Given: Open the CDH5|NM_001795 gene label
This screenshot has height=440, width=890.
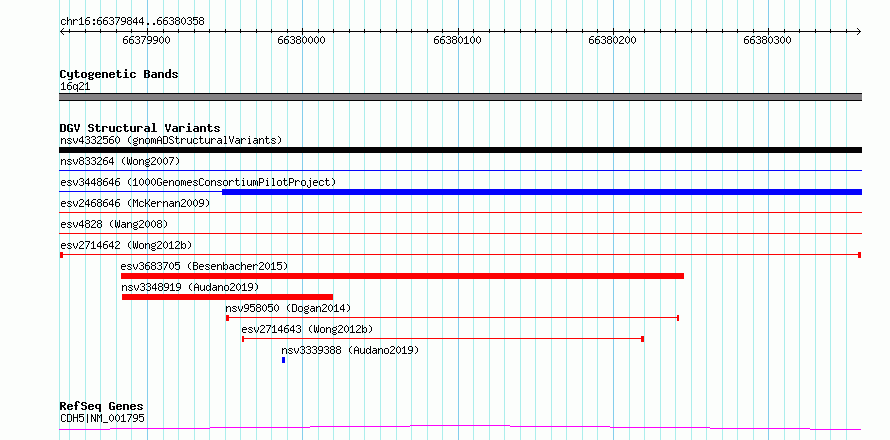Looking at the screenshot, I should click(x=102, y=418).
